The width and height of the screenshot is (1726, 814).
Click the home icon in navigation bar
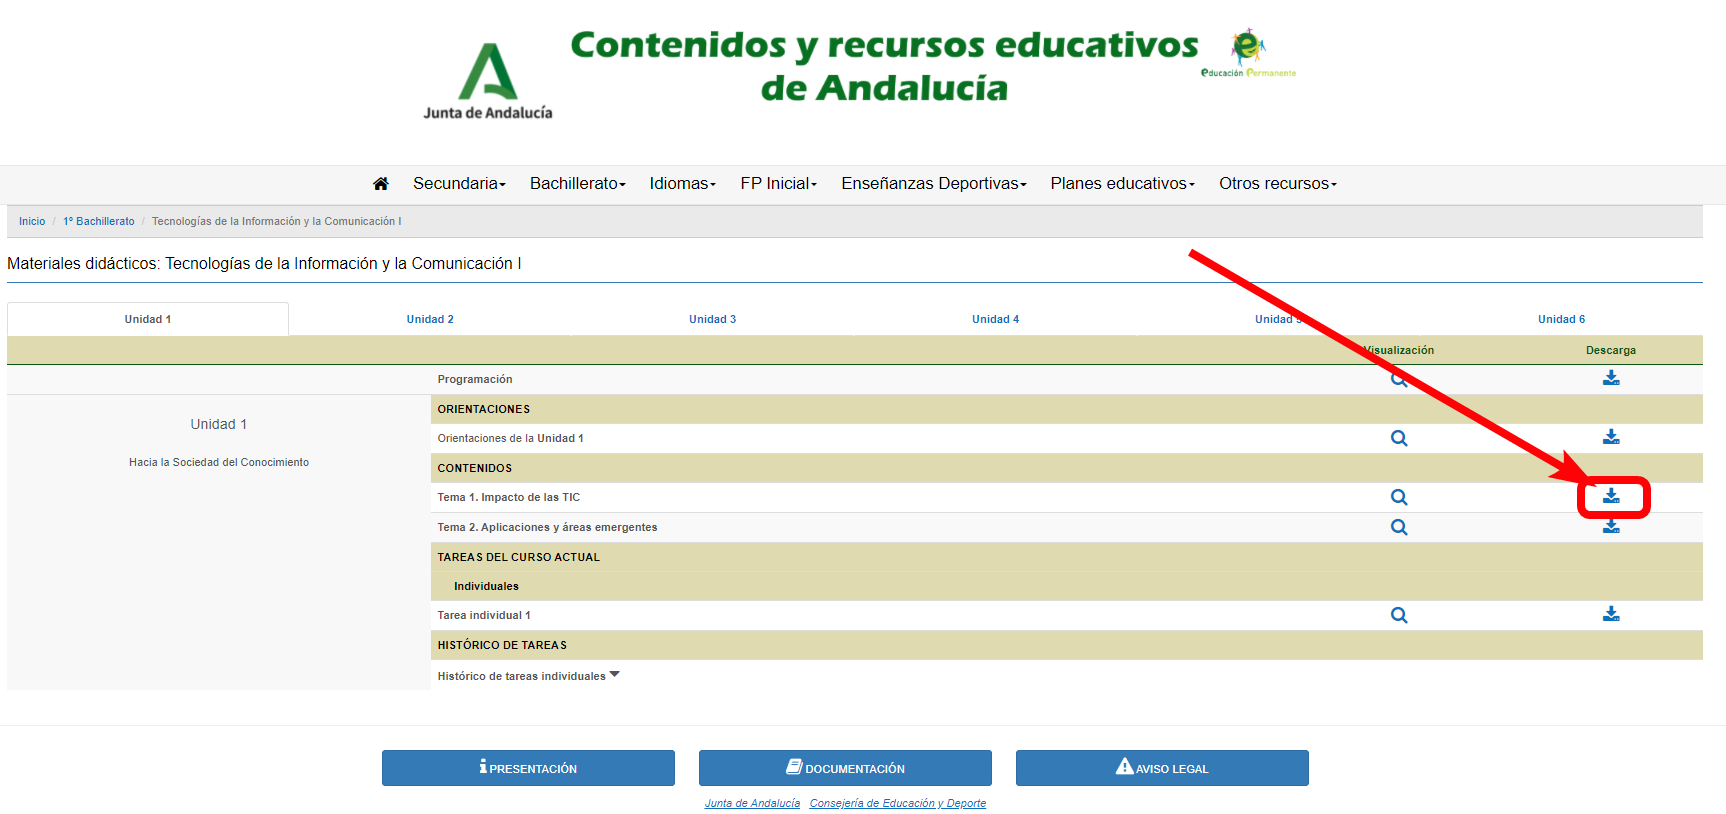pos(380,184)
